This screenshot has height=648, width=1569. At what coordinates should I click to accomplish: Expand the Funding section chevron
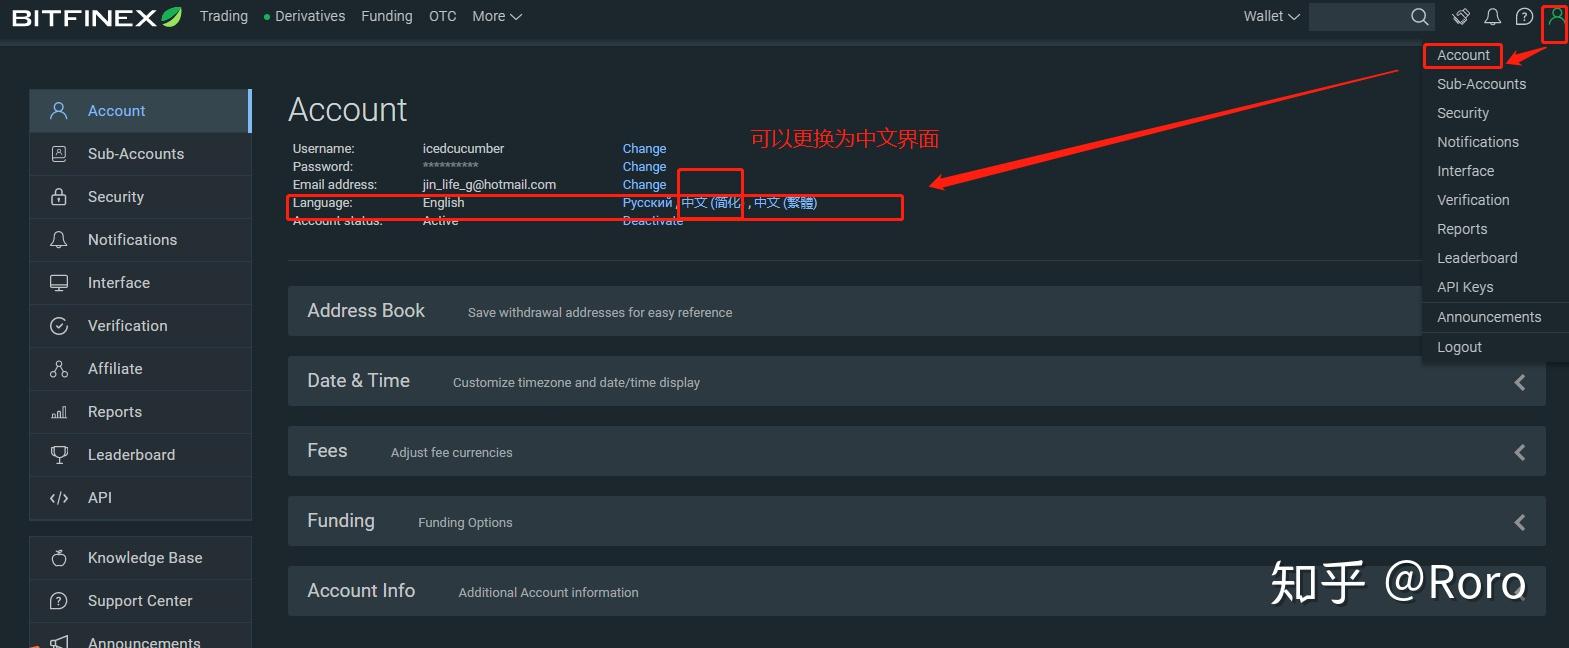click(1520, 522)
